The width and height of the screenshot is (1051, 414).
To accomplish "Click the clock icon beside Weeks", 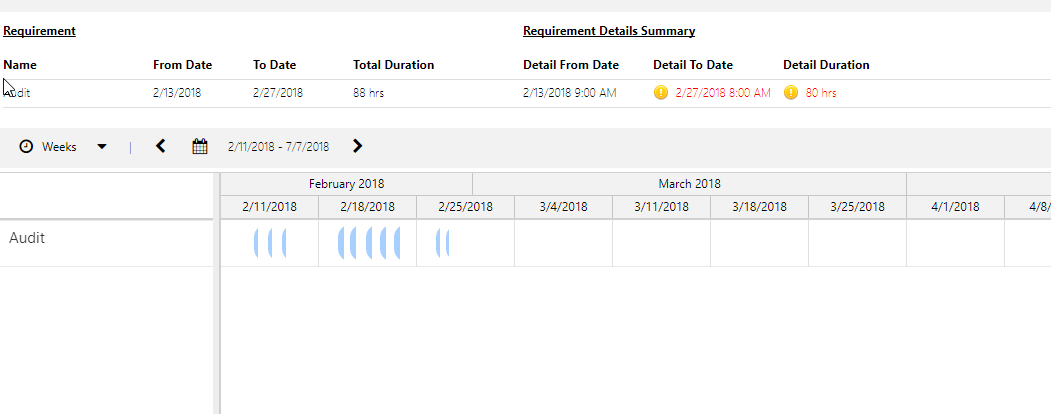I will coord(26,147).
